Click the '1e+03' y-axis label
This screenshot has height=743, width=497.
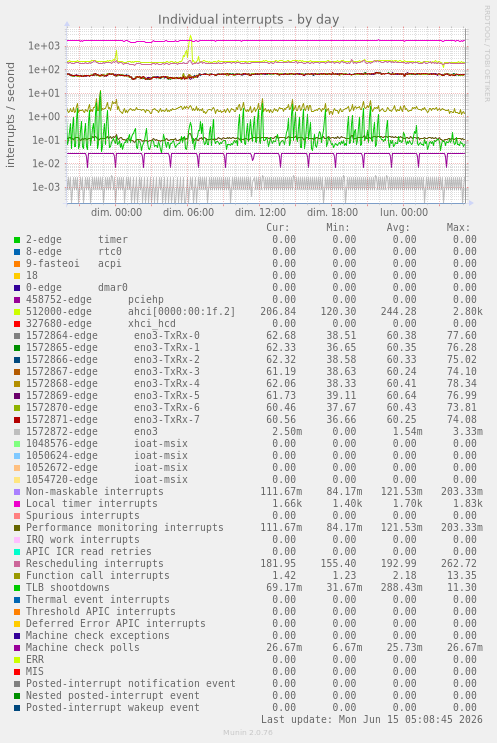(x=44, y=46)
